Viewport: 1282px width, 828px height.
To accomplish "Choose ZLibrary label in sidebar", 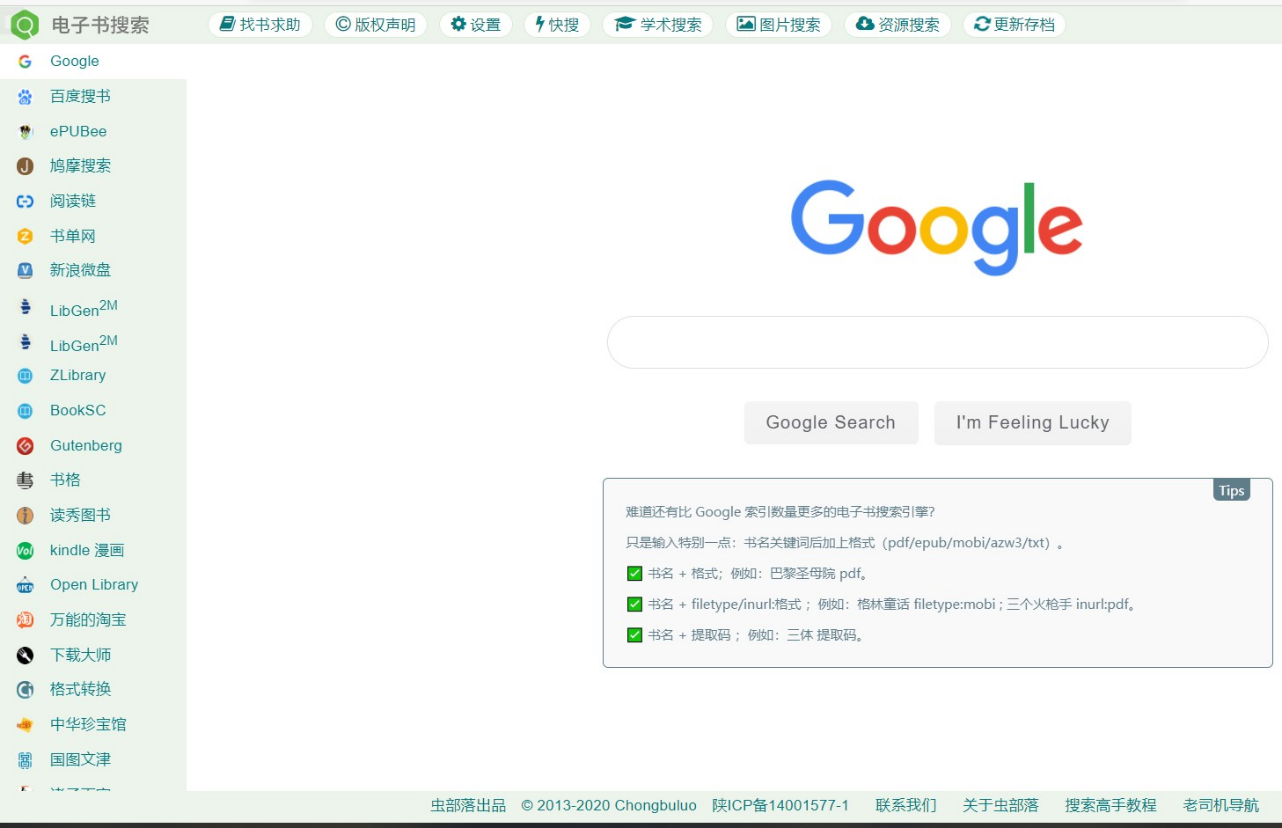I will [78, 375].
